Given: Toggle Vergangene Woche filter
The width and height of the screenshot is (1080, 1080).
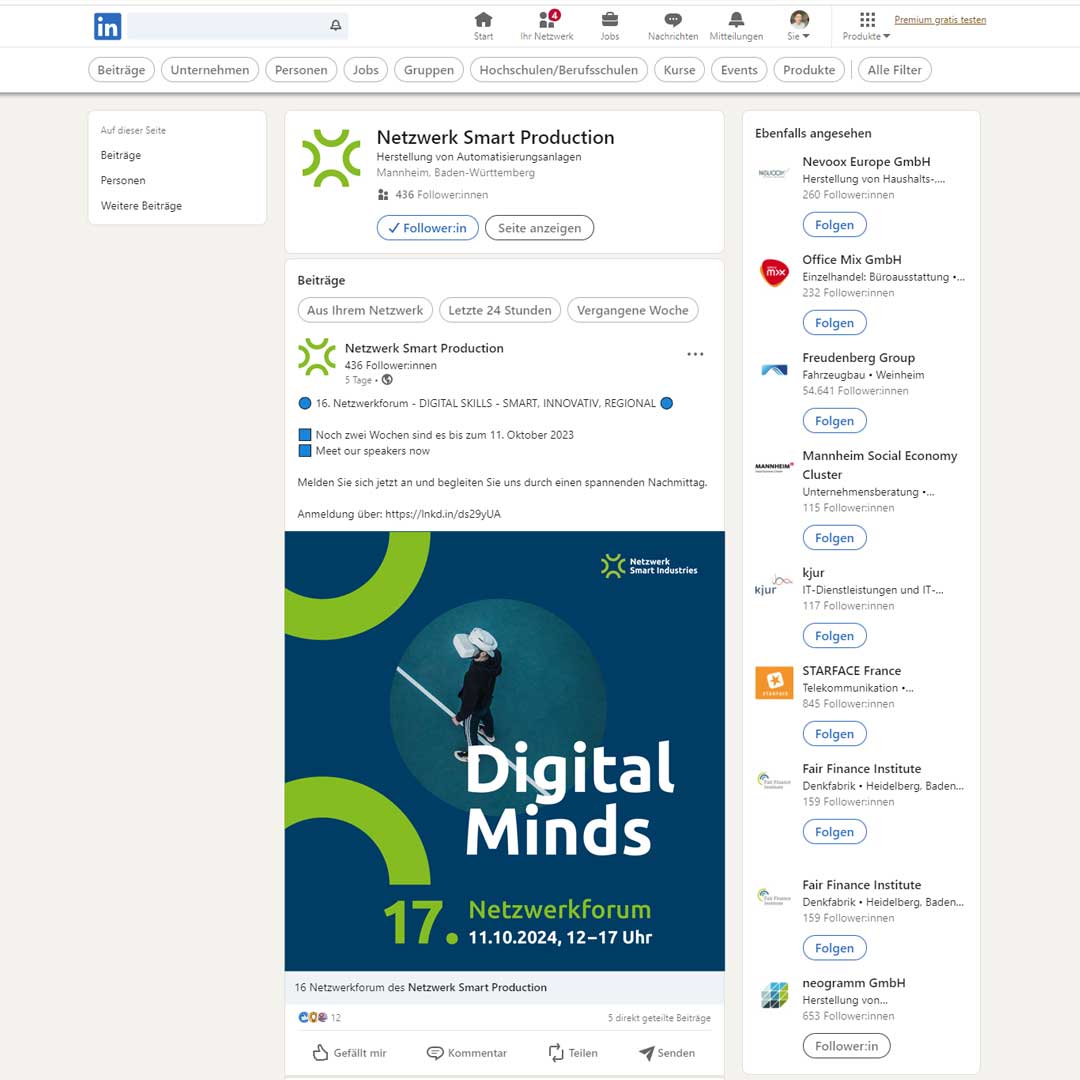Looking at the screenshot, I should click(x=632, y=310).
